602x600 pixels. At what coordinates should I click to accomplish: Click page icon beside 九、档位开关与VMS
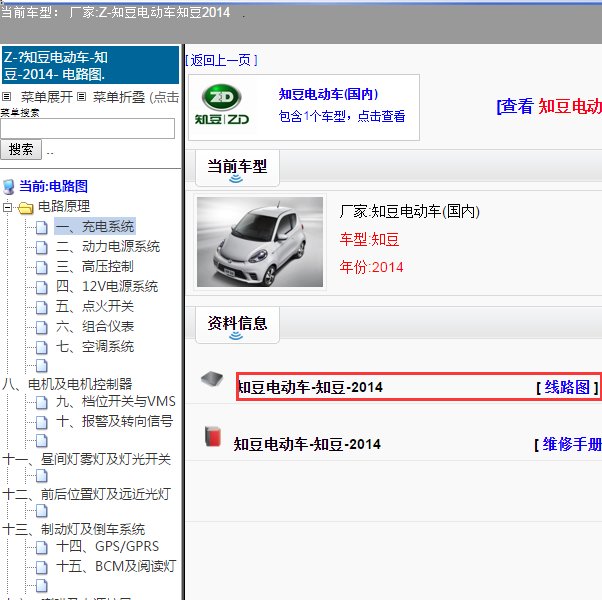tap(41, 402)
